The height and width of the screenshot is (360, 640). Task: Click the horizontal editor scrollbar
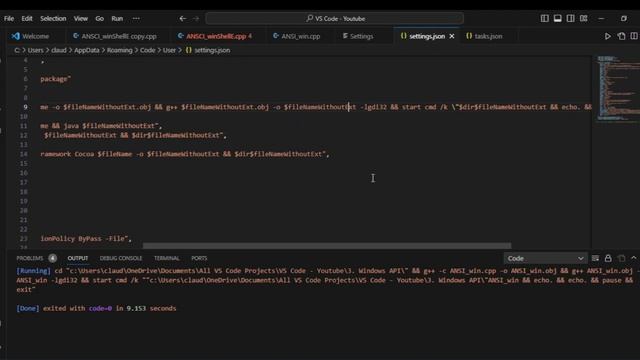[327, 246]
